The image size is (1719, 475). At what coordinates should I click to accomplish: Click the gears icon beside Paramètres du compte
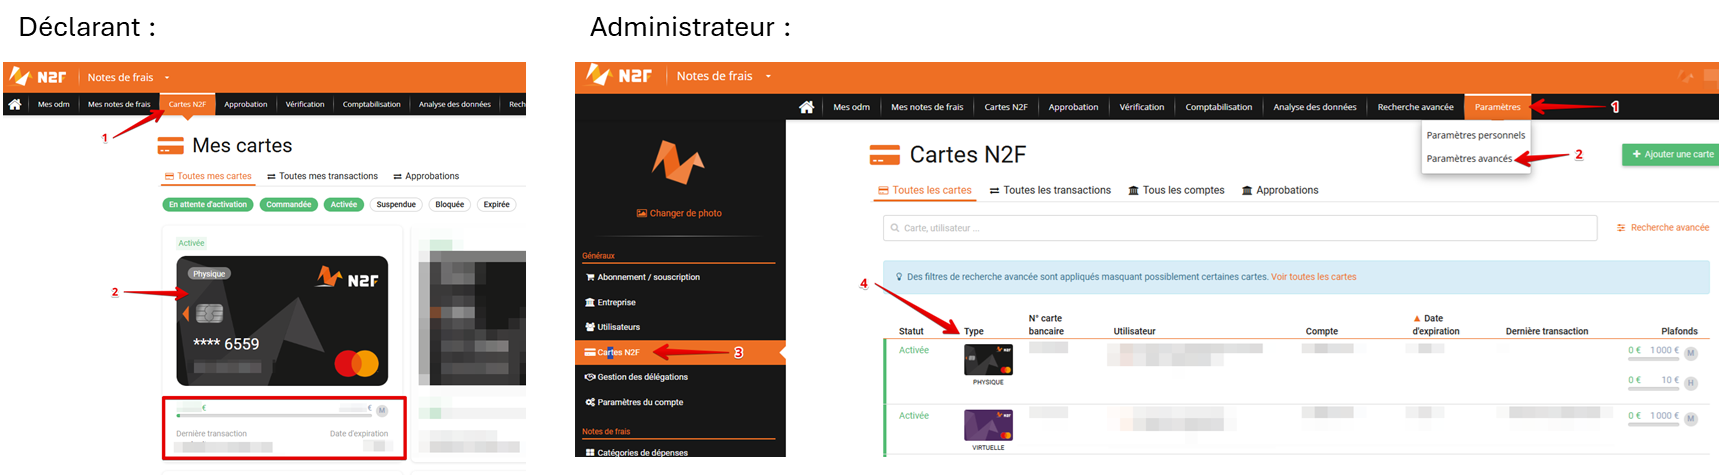(x=590, y=402)
